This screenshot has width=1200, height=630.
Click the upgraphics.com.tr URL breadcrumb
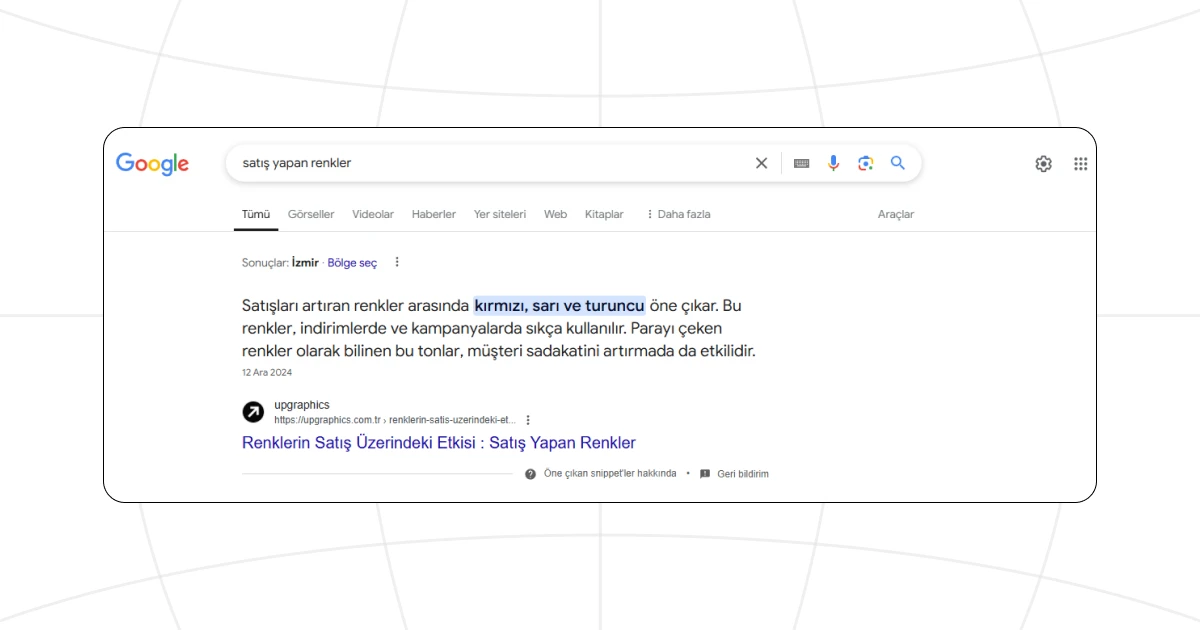point(395,420)
